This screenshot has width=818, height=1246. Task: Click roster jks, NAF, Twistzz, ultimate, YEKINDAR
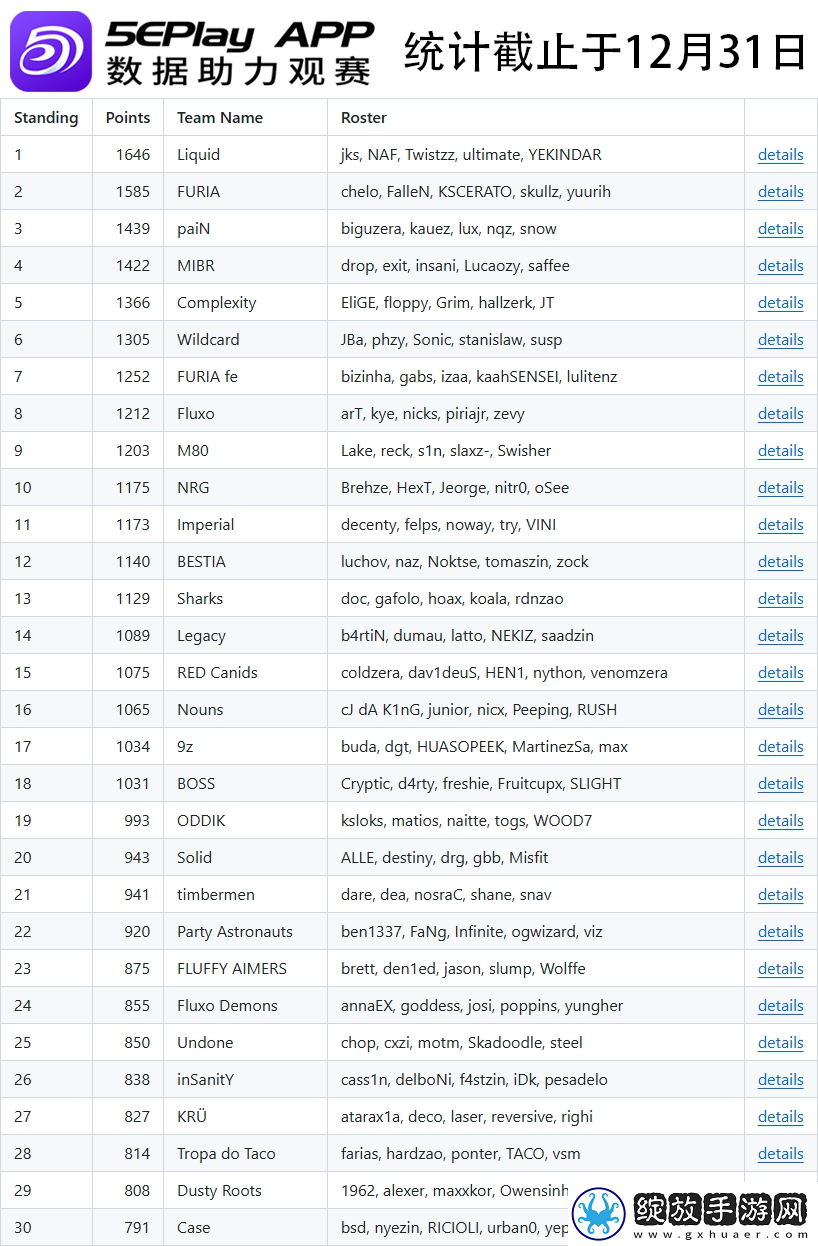pyautogui.click(x=471, y=155)
